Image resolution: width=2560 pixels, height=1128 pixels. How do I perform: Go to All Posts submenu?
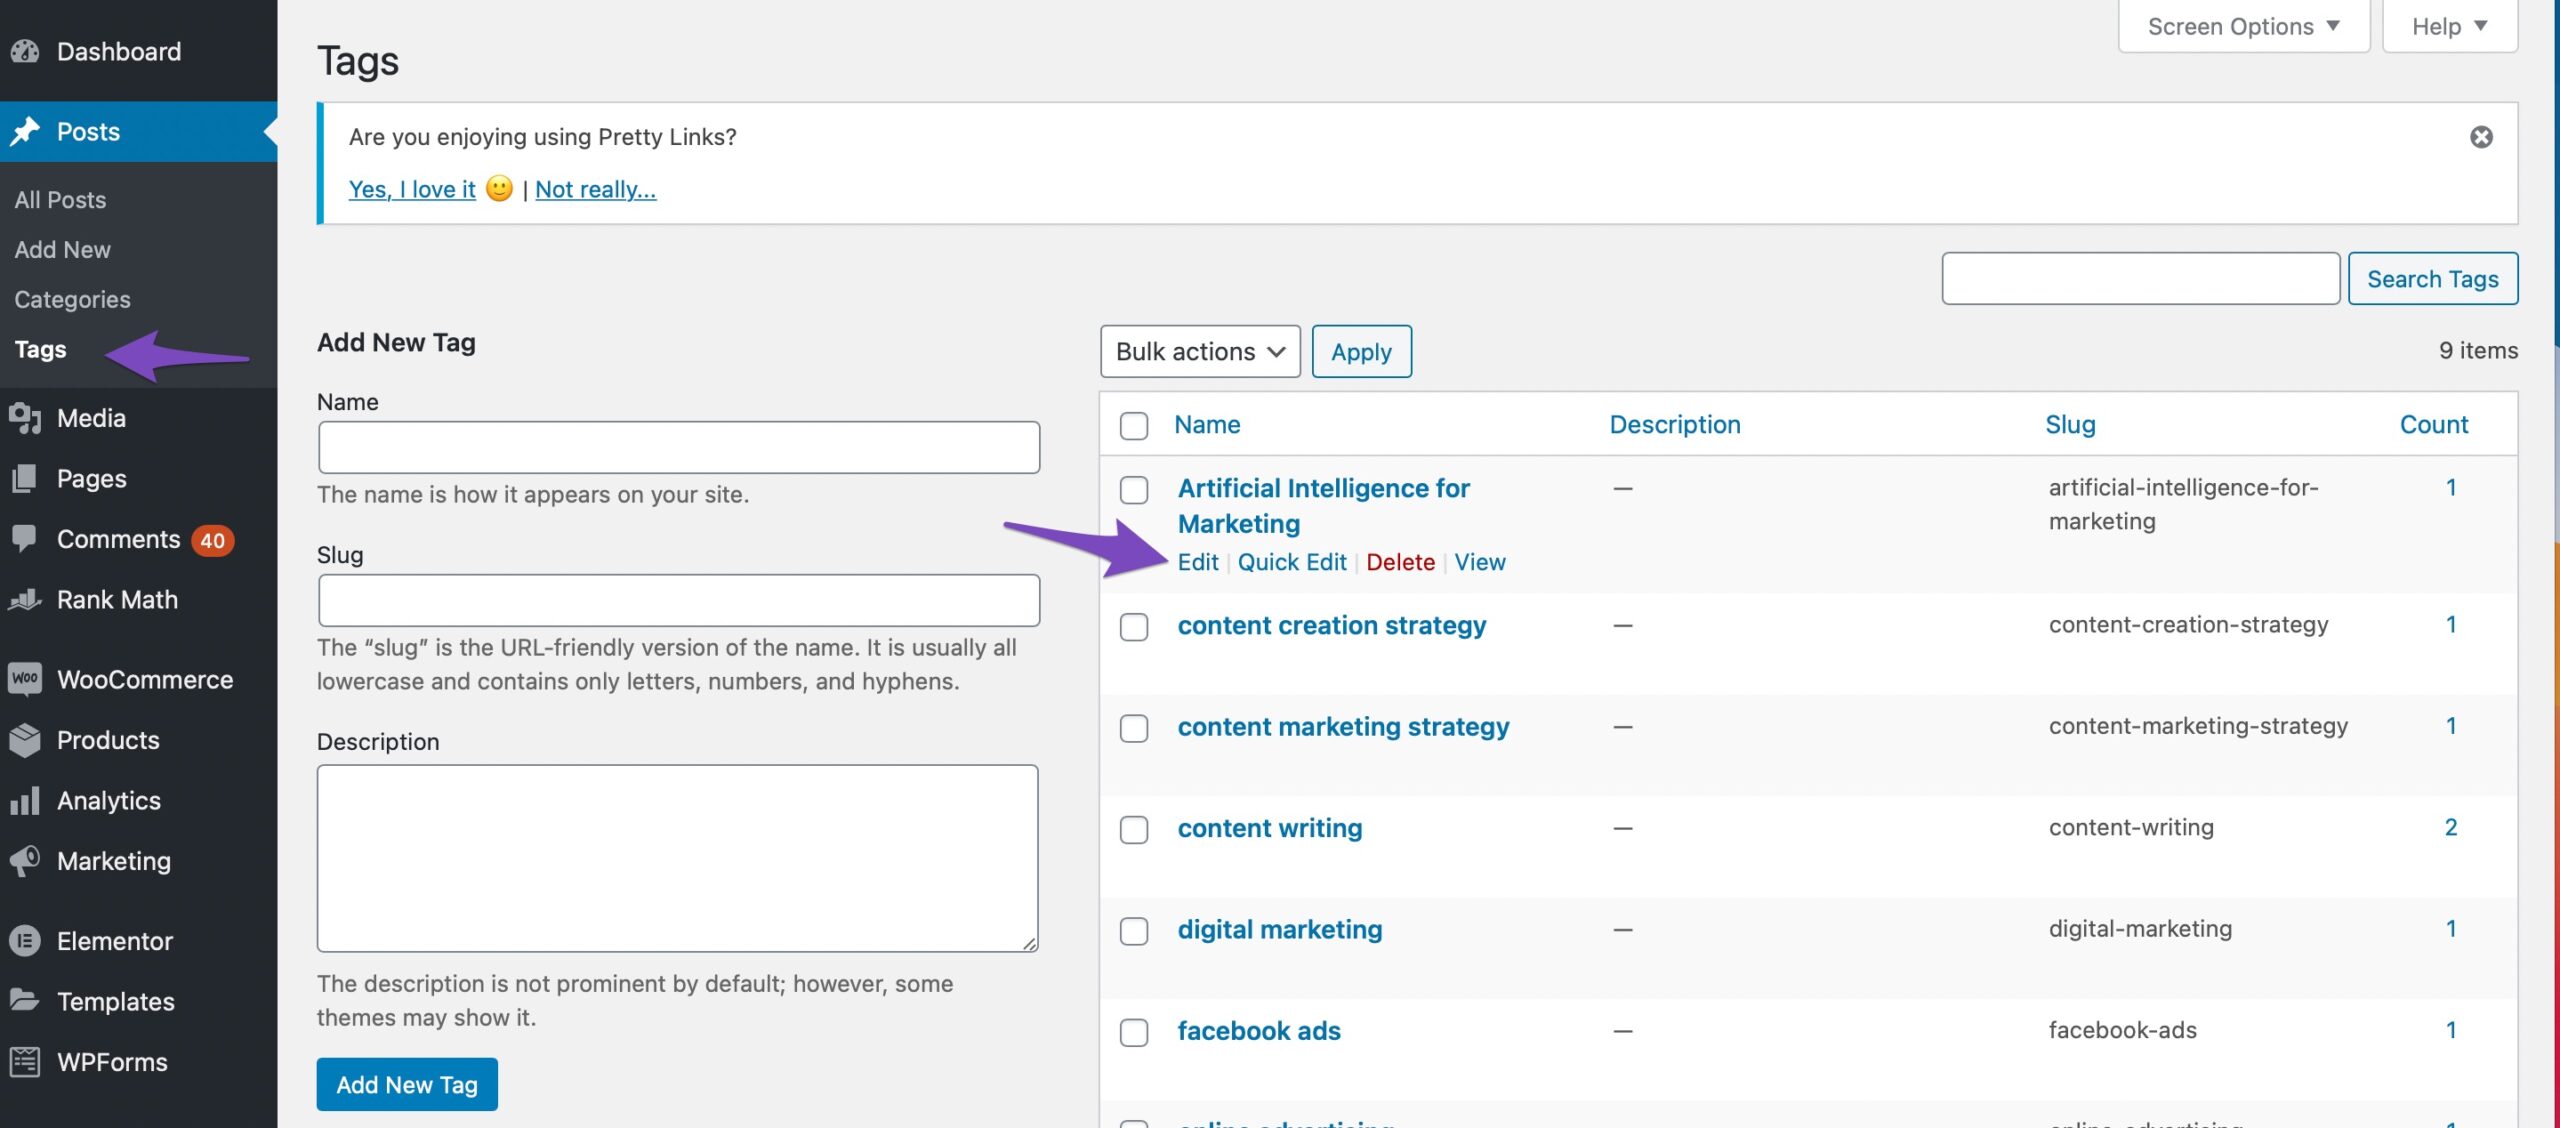tap(60, 199)
